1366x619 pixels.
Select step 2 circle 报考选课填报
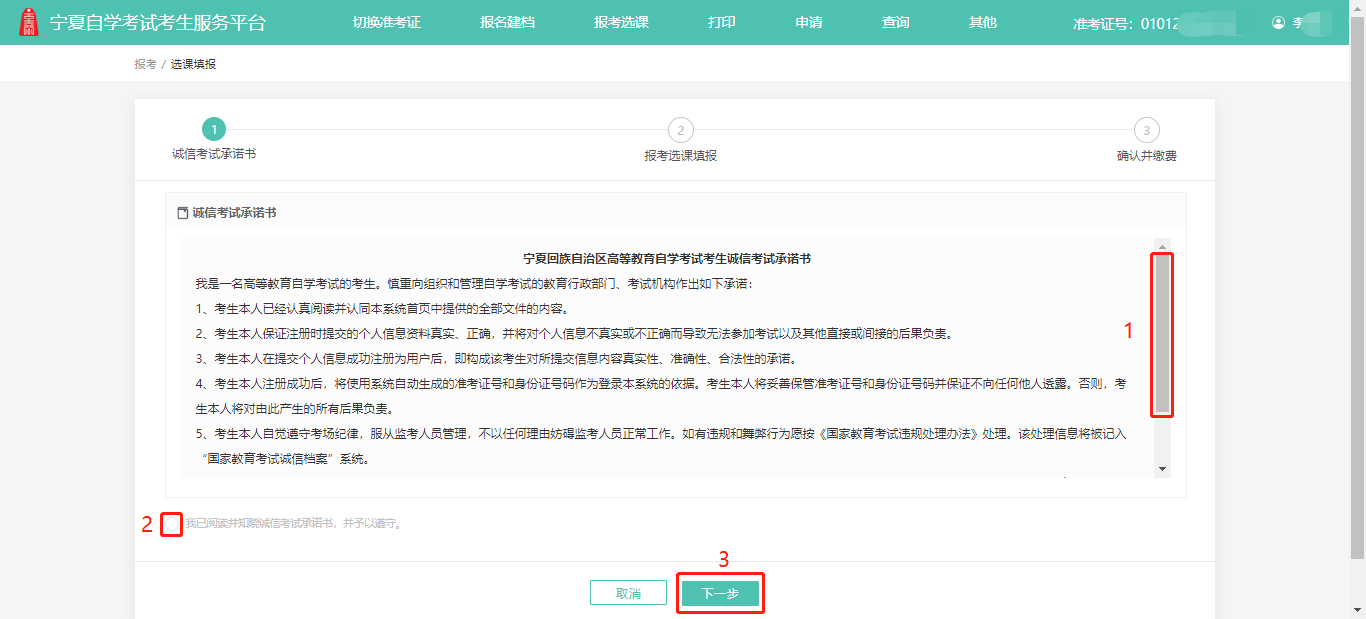click(x=680, y=130)
